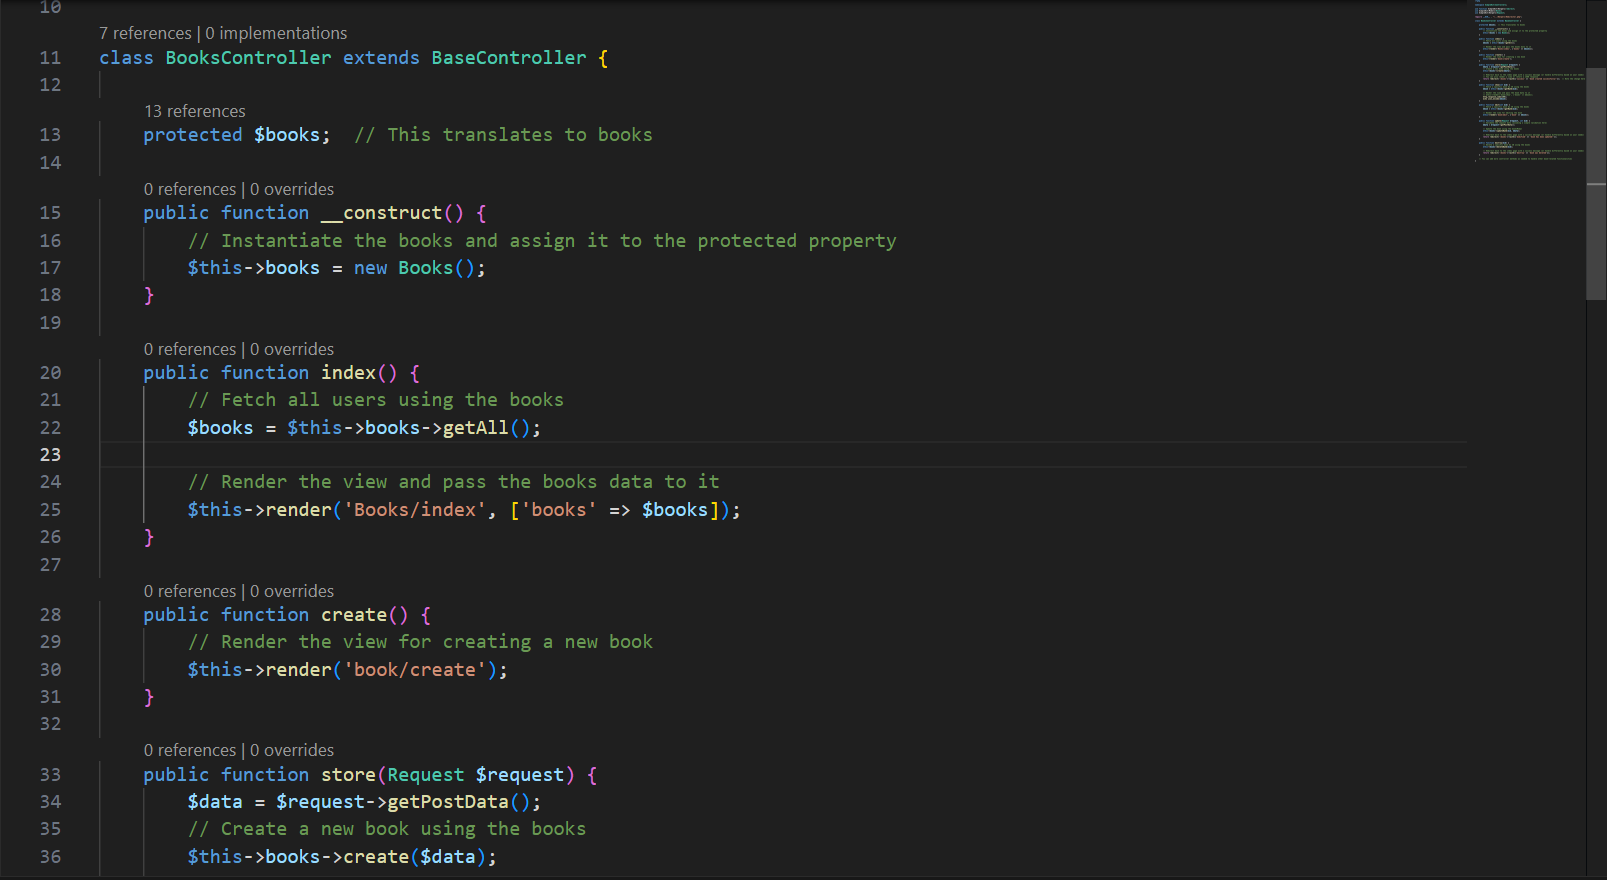
Task: Click the 'book/create' string literal
Action: pos(415,670)
